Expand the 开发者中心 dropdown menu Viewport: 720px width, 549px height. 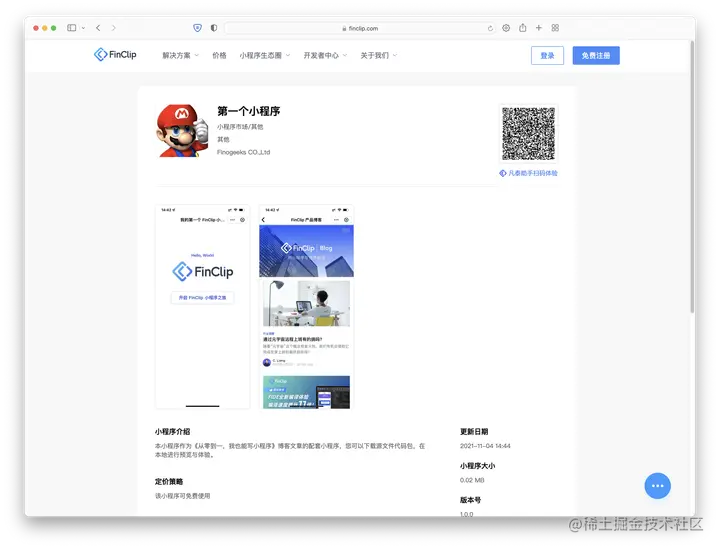pos(325,56)
